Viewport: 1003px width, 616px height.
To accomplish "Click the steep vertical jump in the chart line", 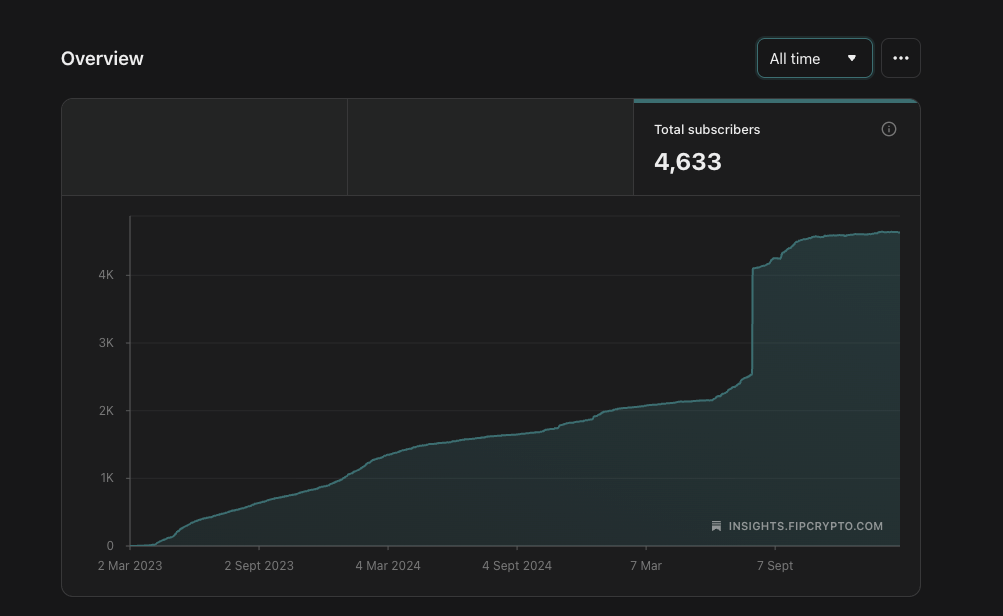I will [752, 320].
